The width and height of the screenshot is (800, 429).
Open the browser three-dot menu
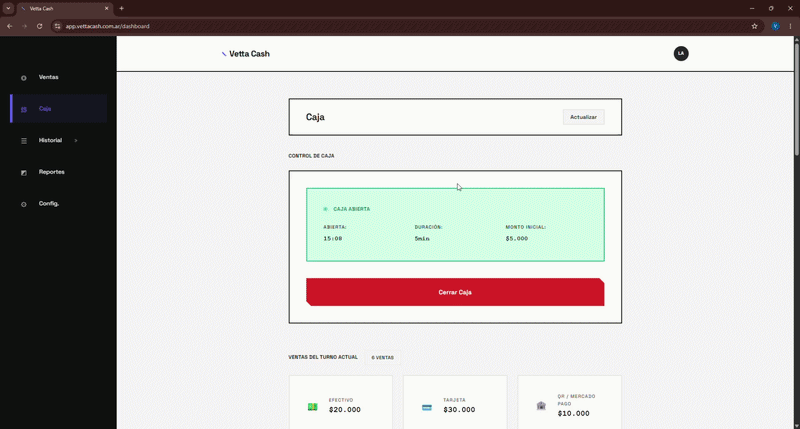[790, 26]
